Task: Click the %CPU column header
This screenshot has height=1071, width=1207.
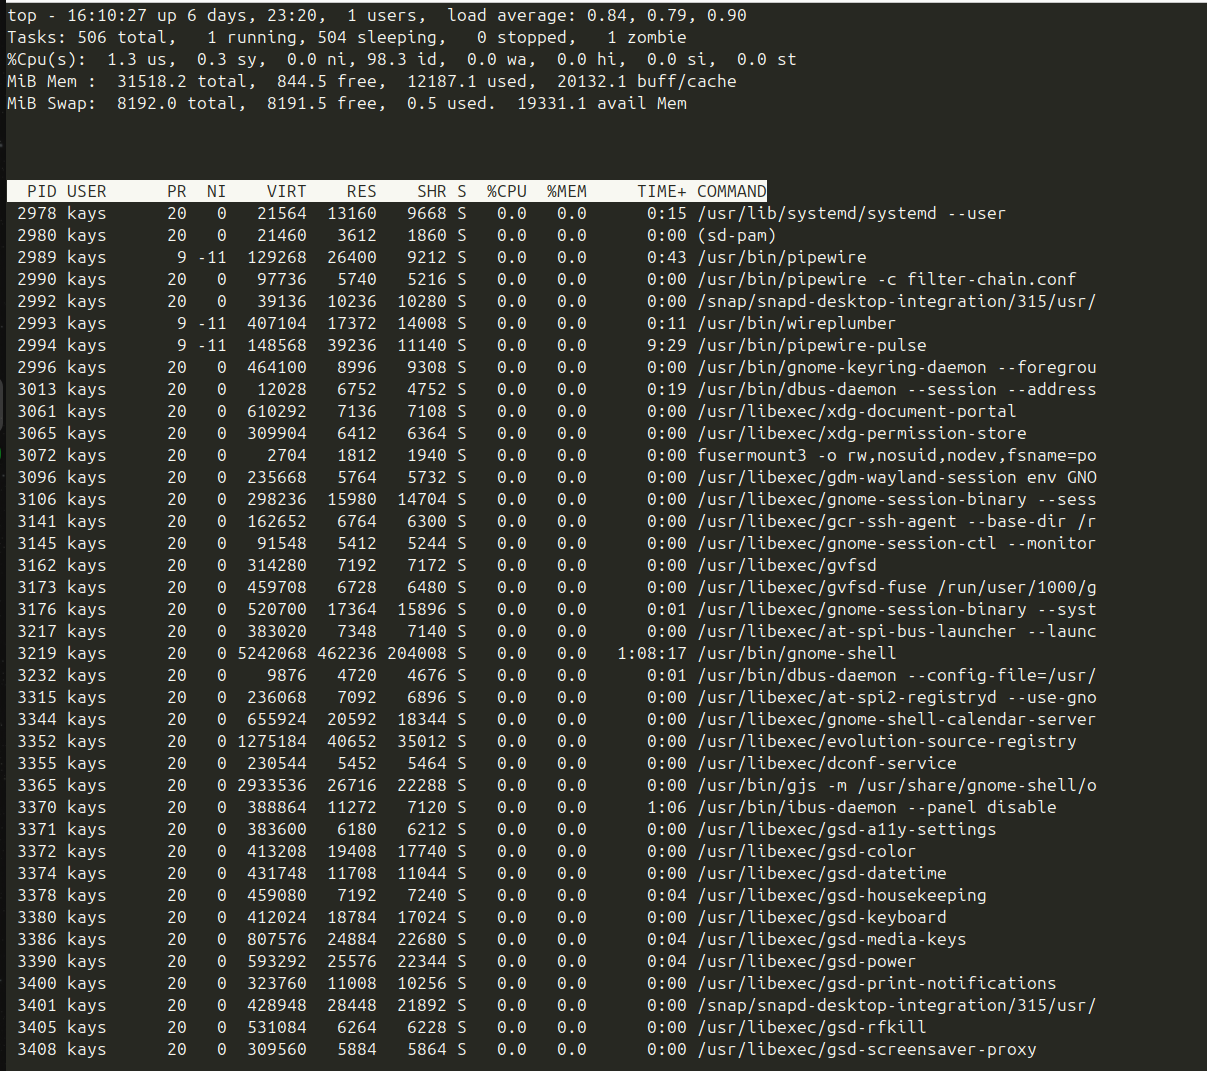Action: [506, 191]
